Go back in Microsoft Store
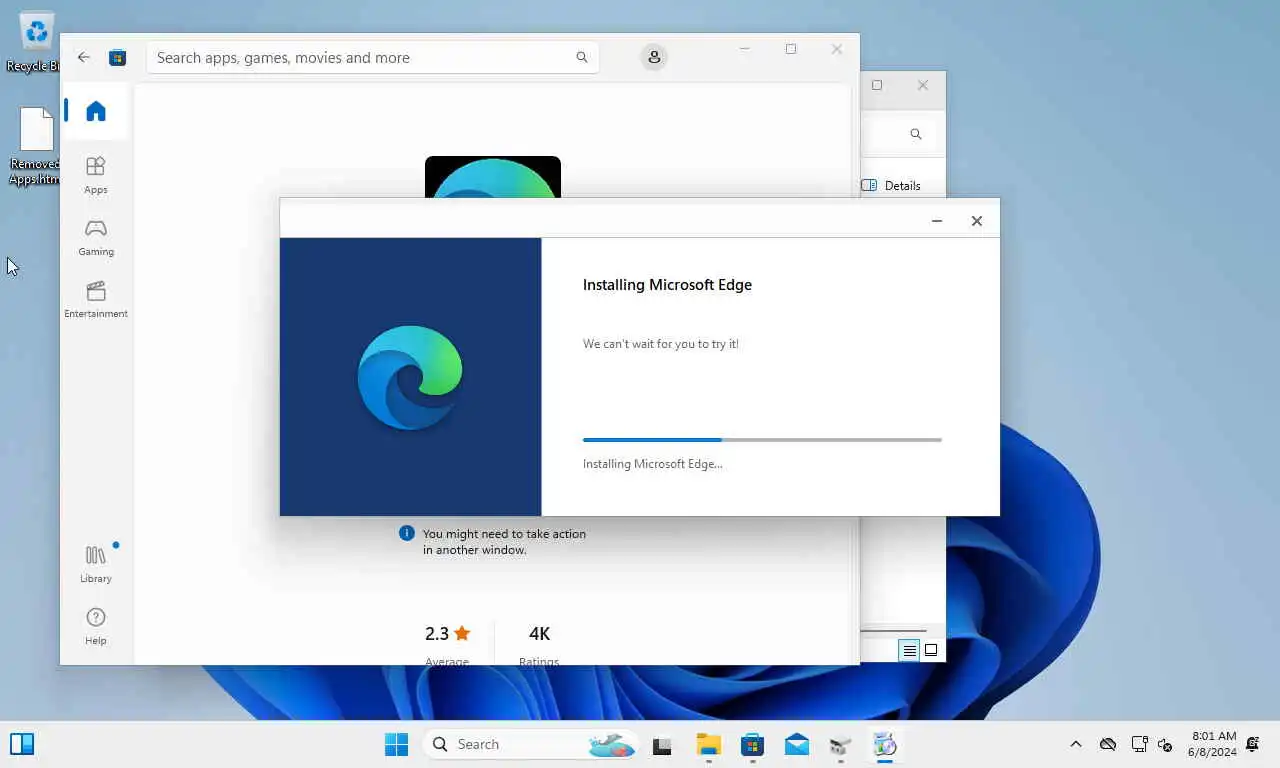 tap(84, 57)
